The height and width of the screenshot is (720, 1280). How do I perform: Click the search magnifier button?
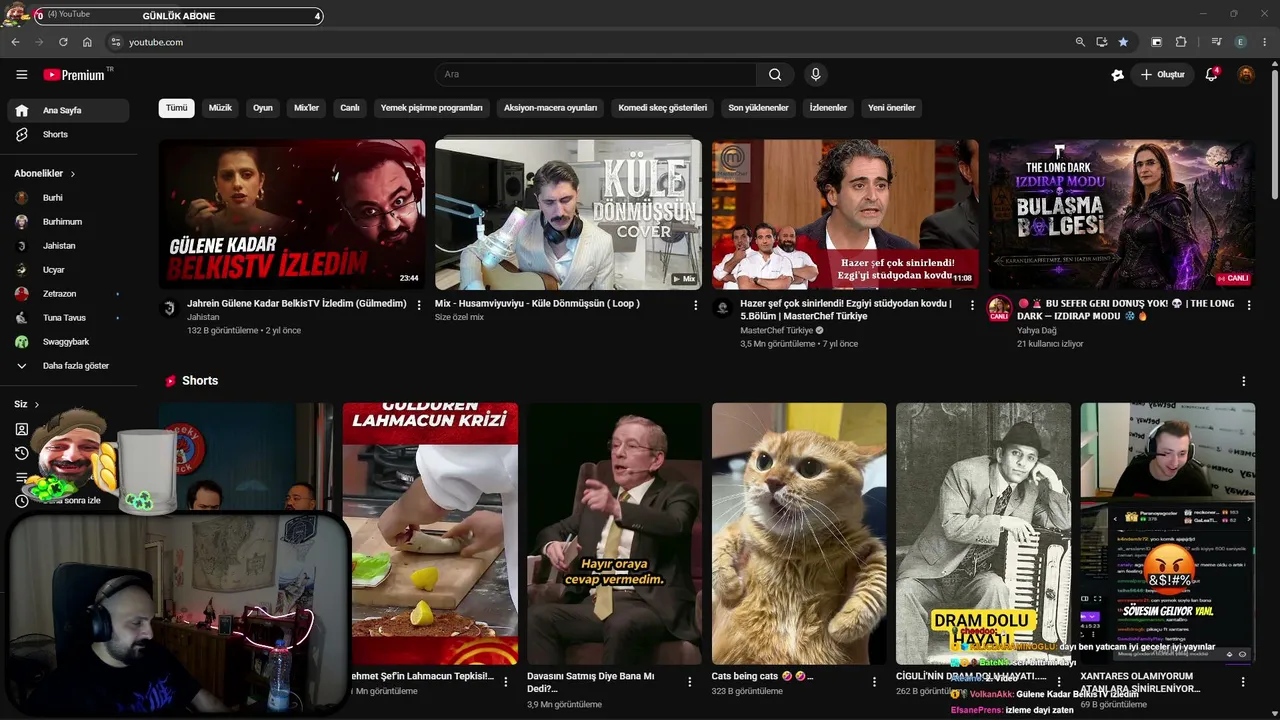775,75
